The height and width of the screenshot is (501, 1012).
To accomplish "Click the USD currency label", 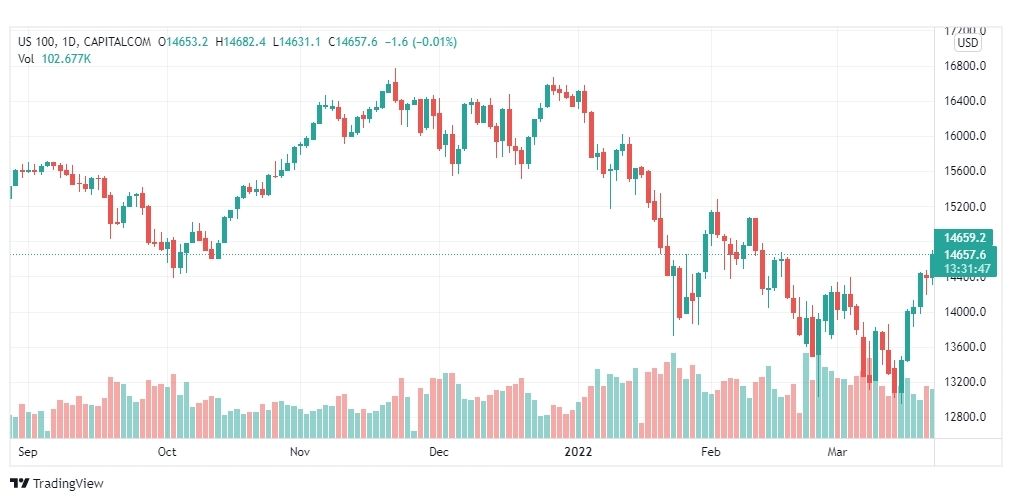I will [967, 43].
